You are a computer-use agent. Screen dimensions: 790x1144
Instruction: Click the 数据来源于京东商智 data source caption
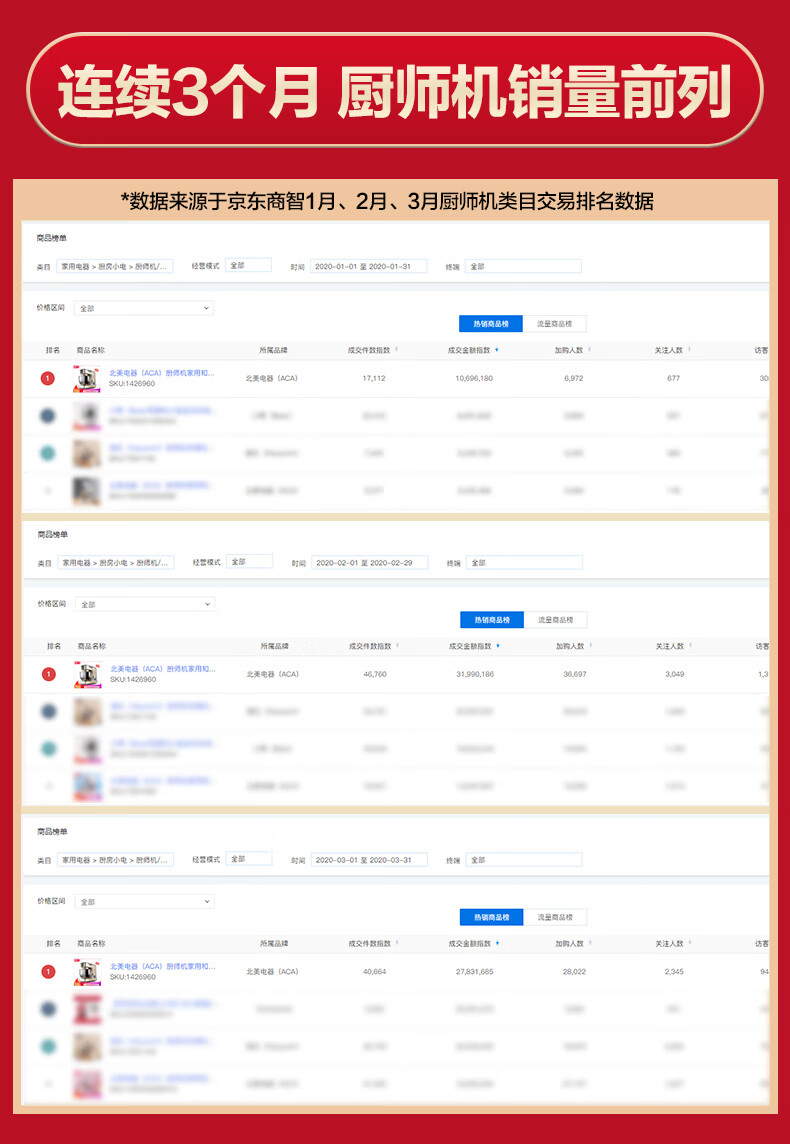pyautogui.click(x=387, y=201)
